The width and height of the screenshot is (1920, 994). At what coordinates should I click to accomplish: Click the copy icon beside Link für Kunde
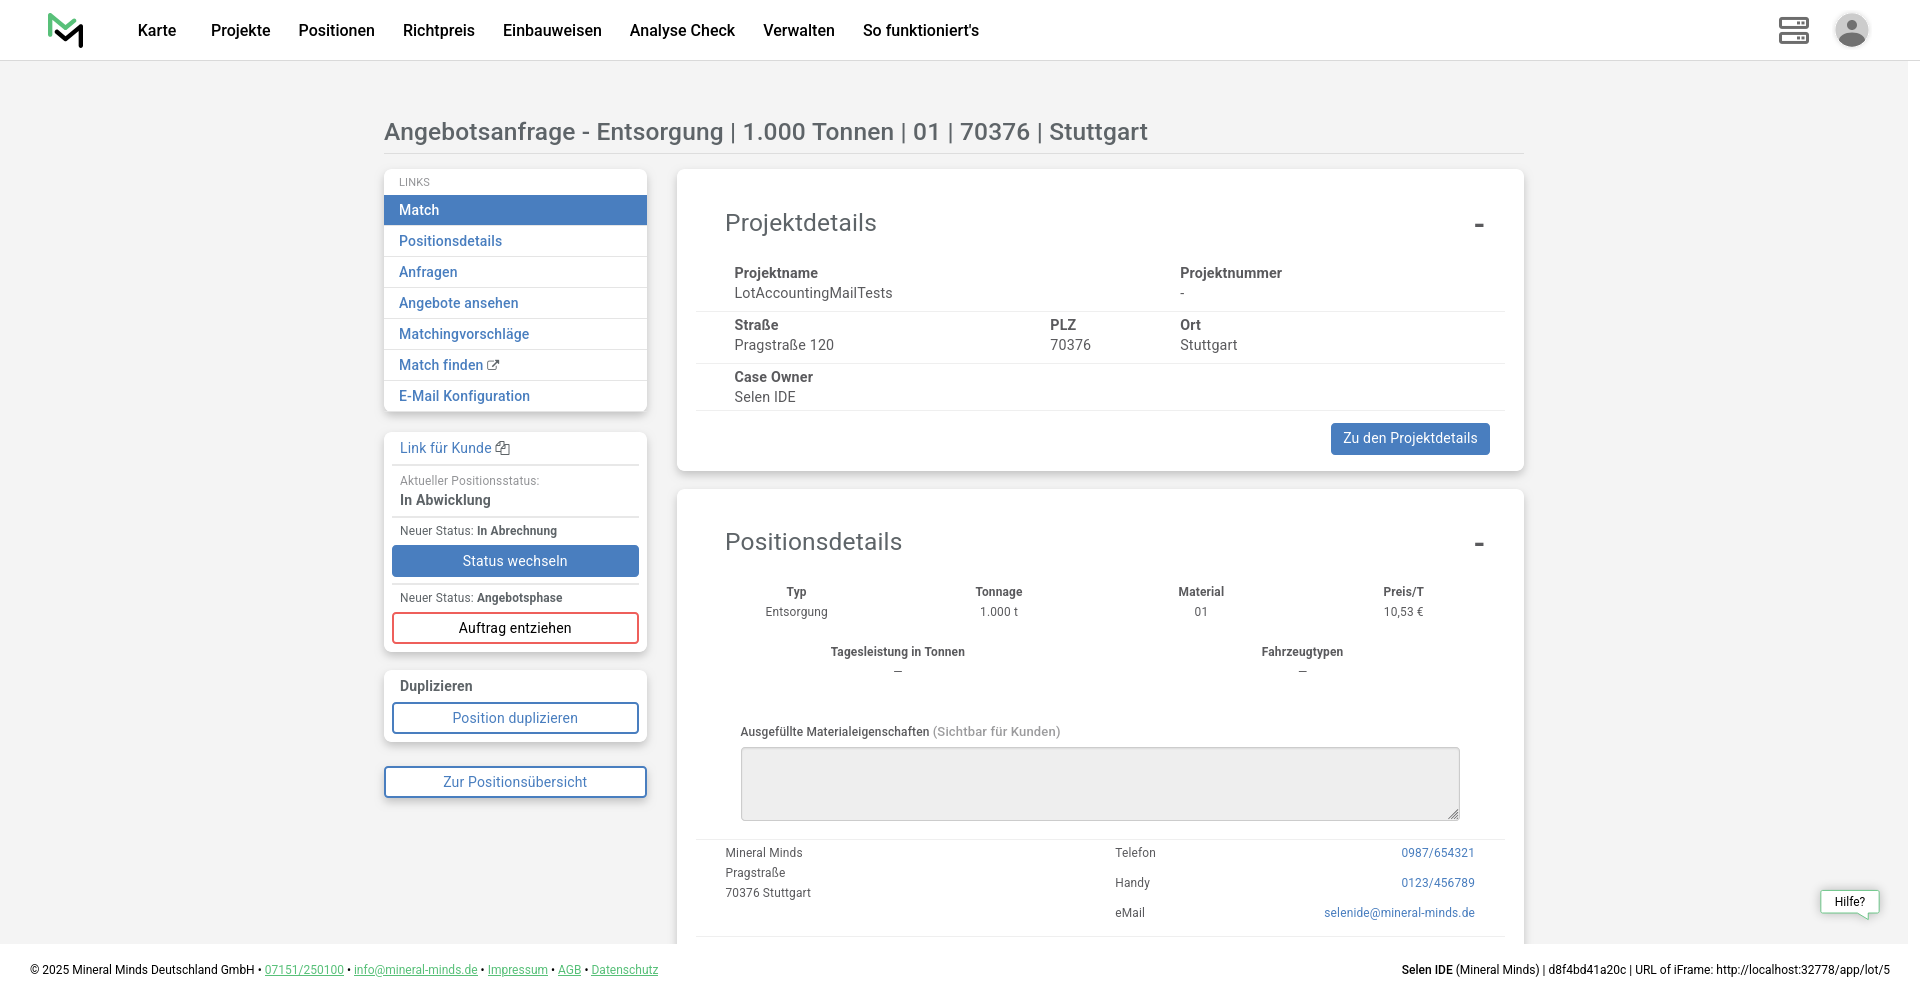[x=503, y=448]
